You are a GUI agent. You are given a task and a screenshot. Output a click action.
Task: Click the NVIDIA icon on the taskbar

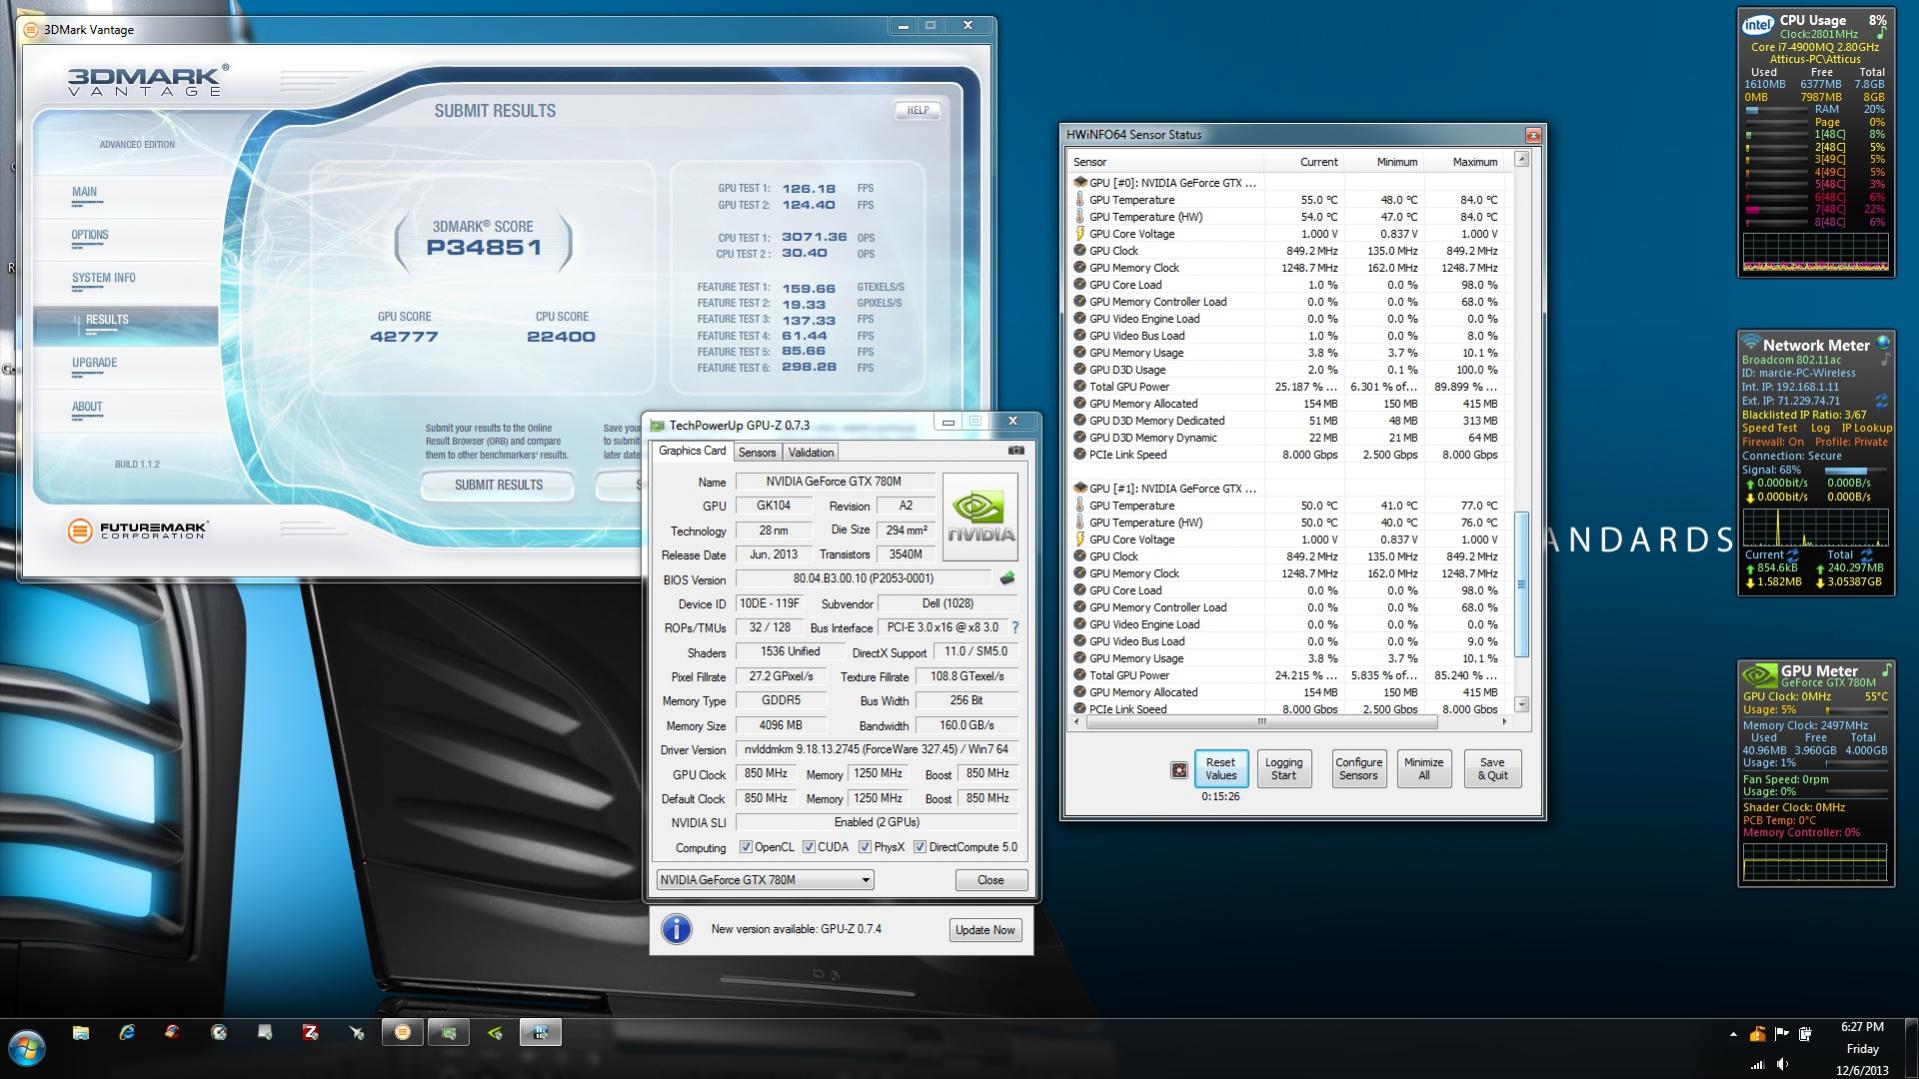tap(494, 1033)
